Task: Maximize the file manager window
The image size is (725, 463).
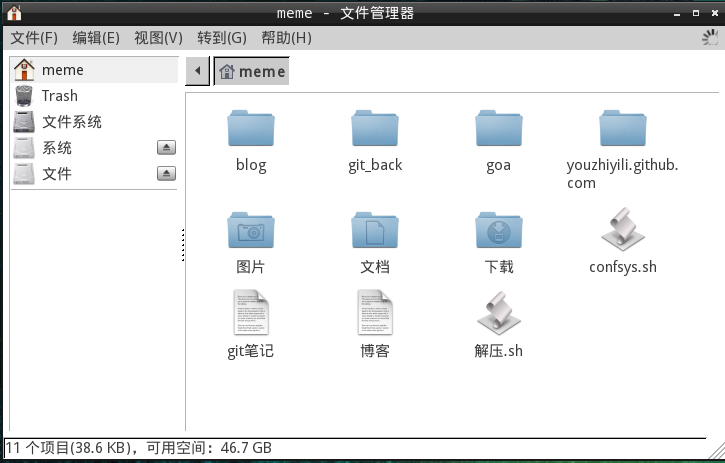Action: tap(696, 13)
